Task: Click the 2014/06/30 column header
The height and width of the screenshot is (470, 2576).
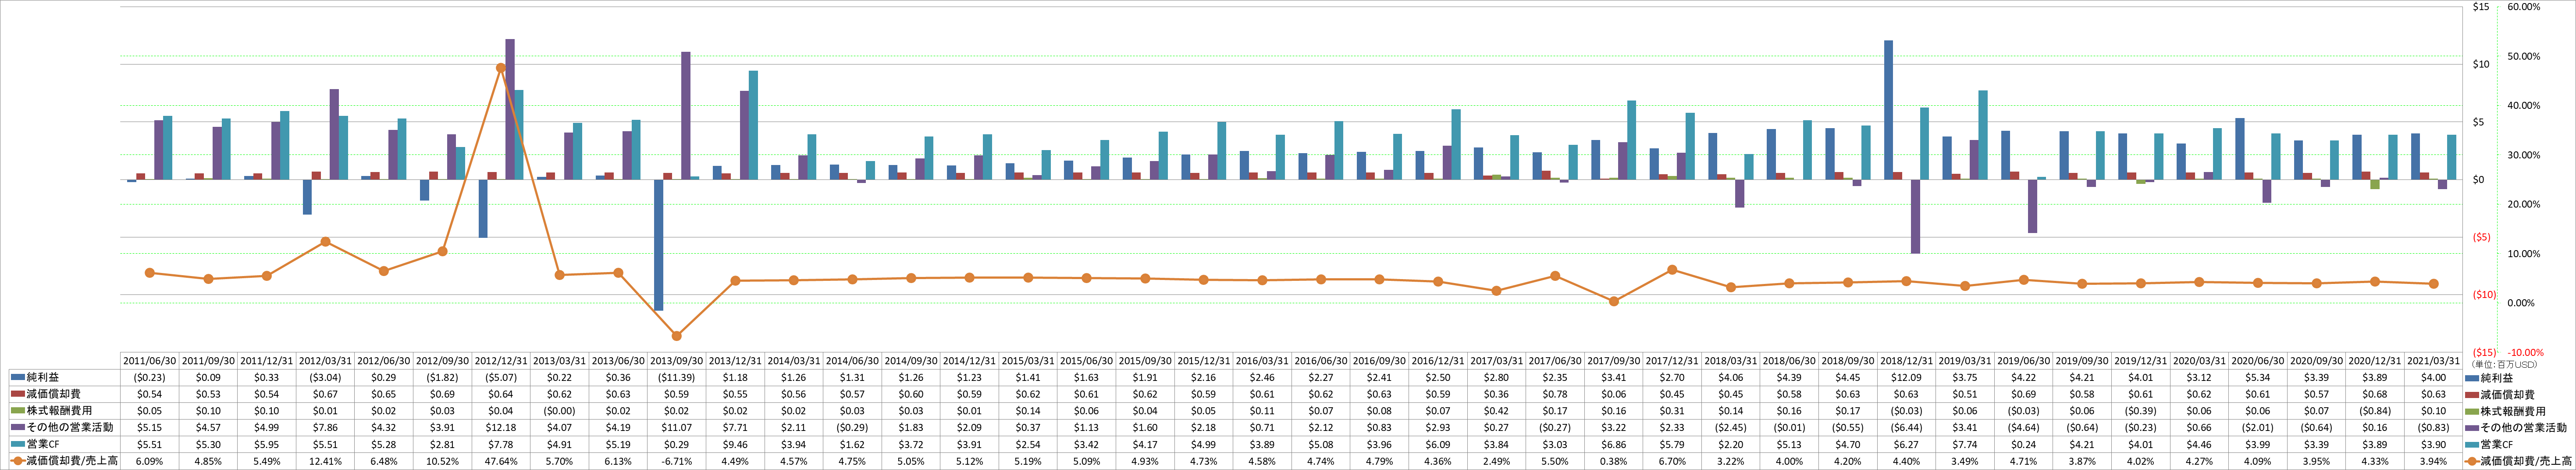Action: point(851,361)
